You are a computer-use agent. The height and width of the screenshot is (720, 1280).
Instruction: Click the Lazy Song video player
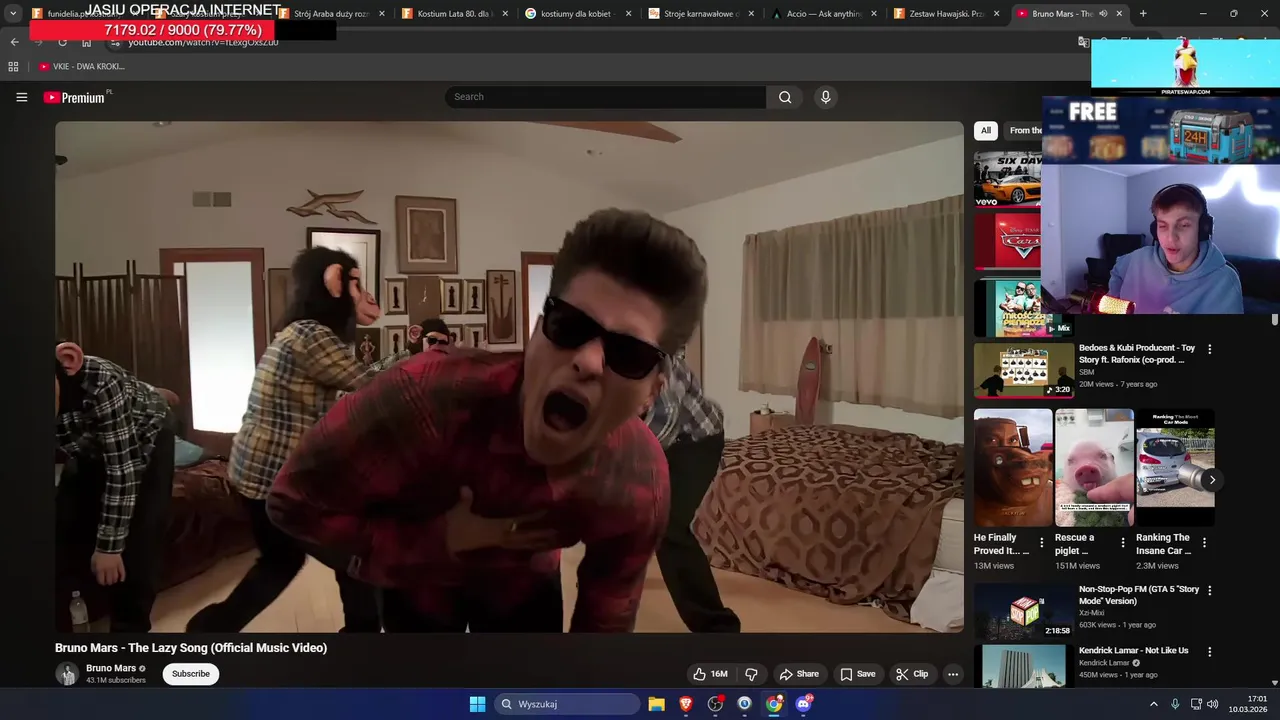tap(509, 377)
